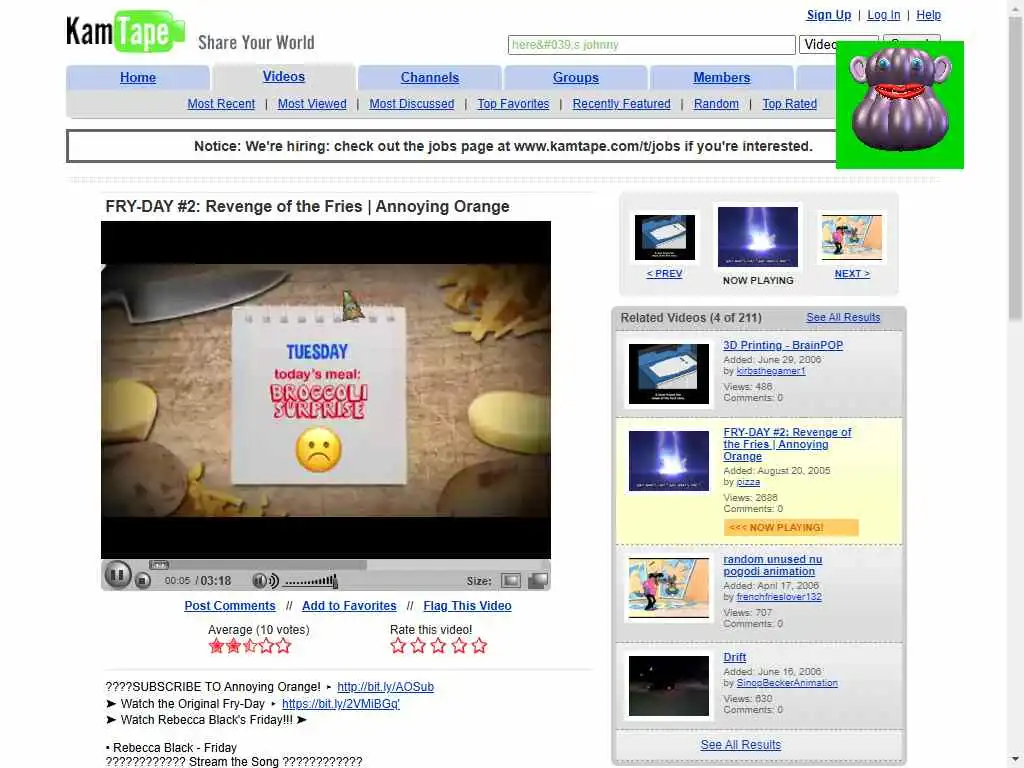
Task: Rate the video four stars
Action: [459, 646]
